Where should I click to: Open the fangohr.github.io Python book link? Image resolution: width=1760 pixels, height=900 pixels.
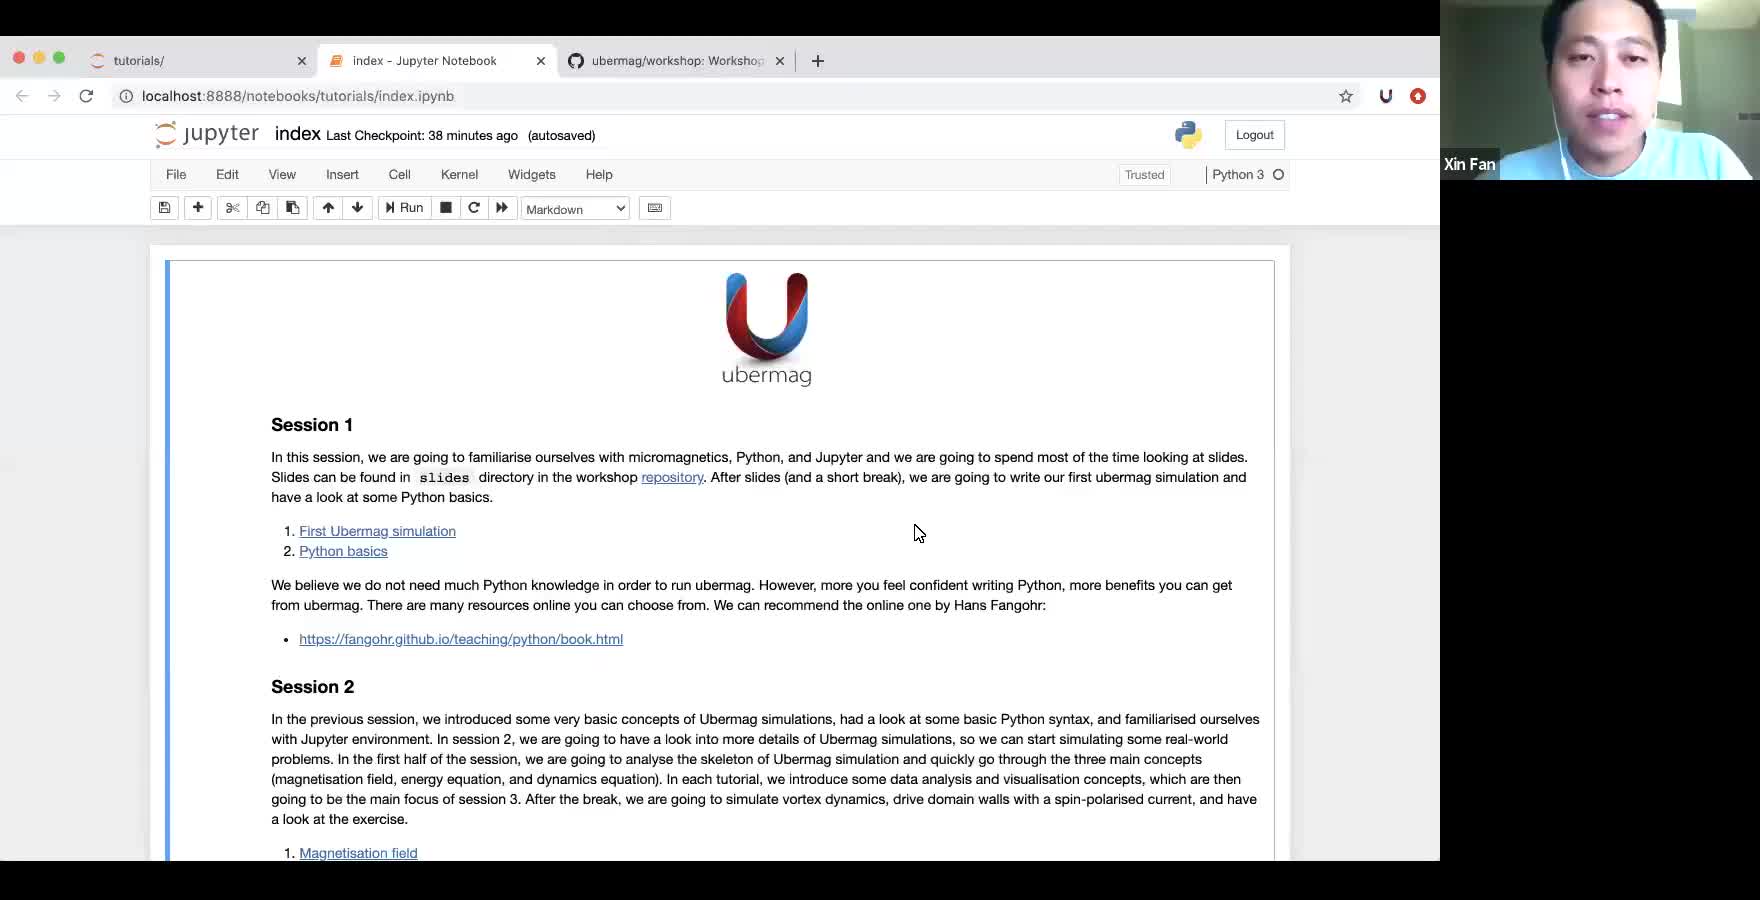click(461, 639)
